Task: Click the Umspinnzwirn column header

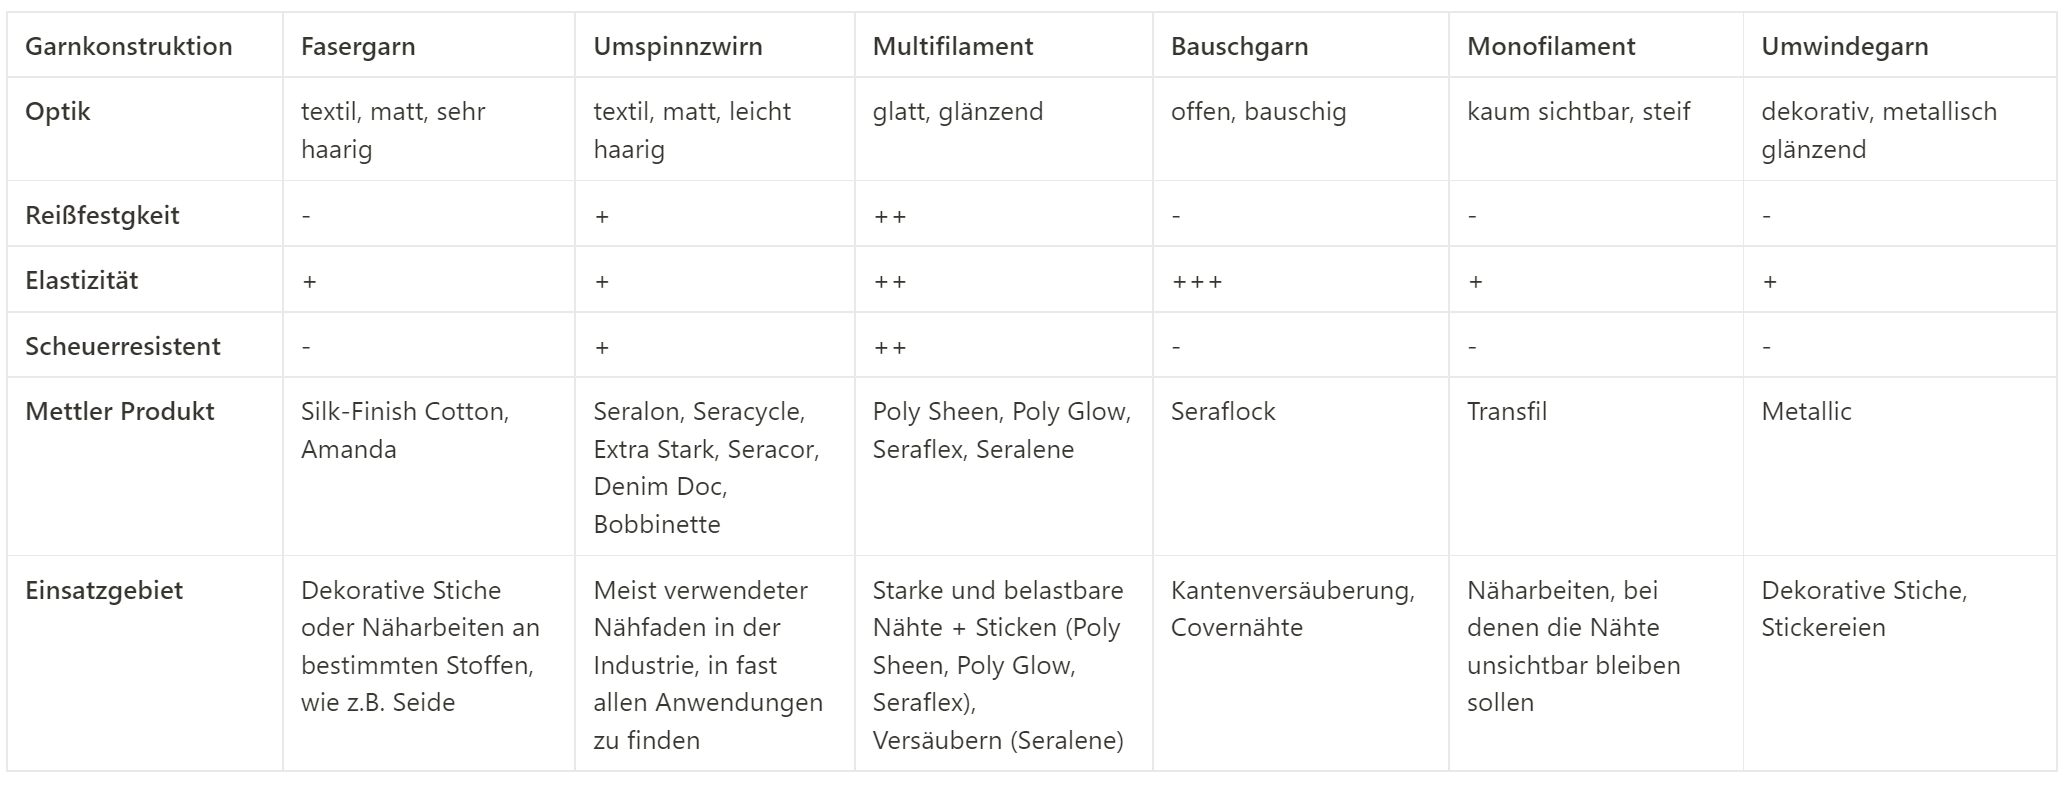Action: 678,46
